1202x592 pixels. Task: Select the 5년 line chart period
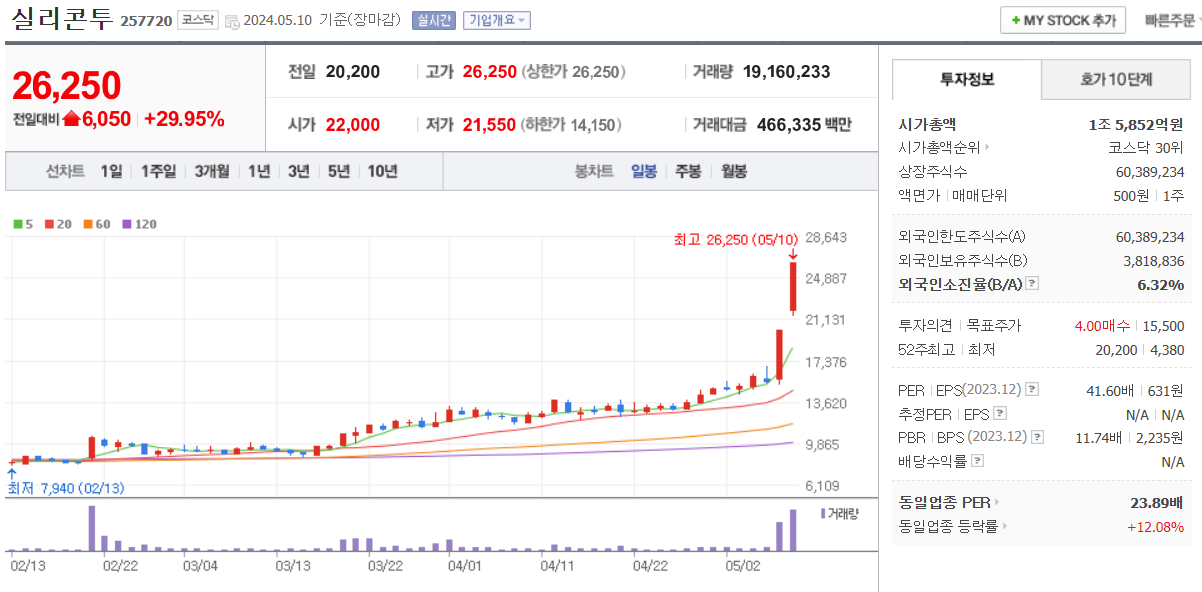(339, 171)
